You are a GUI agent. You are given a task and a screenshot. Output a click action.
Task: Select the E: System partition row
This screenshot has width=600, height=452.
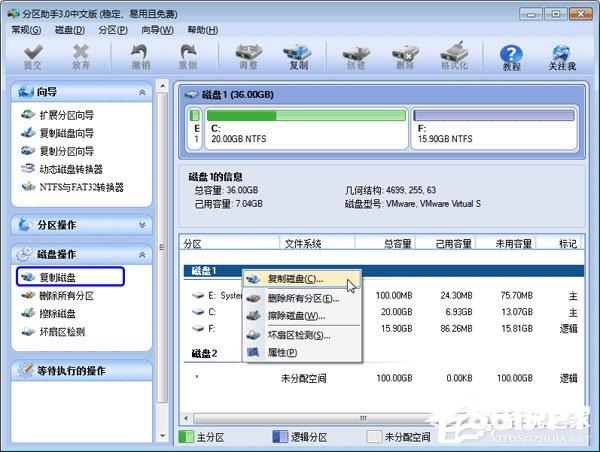pyautogui.click(x=384, y=295)
